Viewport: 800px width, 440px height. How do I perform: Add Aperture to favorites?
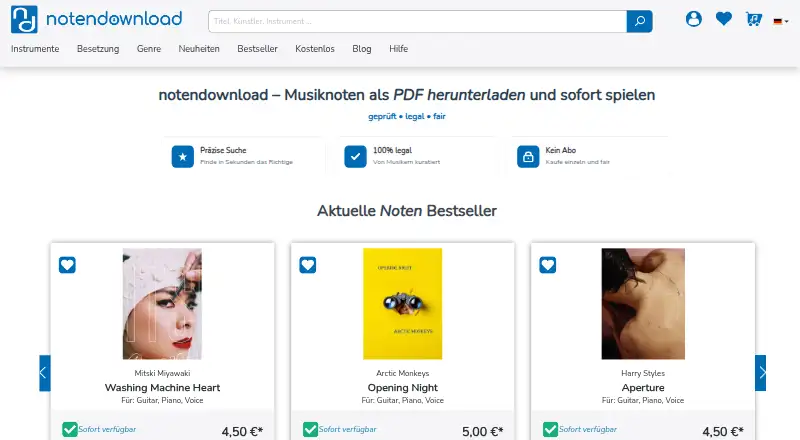pyautogui.click(x=547, y=265)
